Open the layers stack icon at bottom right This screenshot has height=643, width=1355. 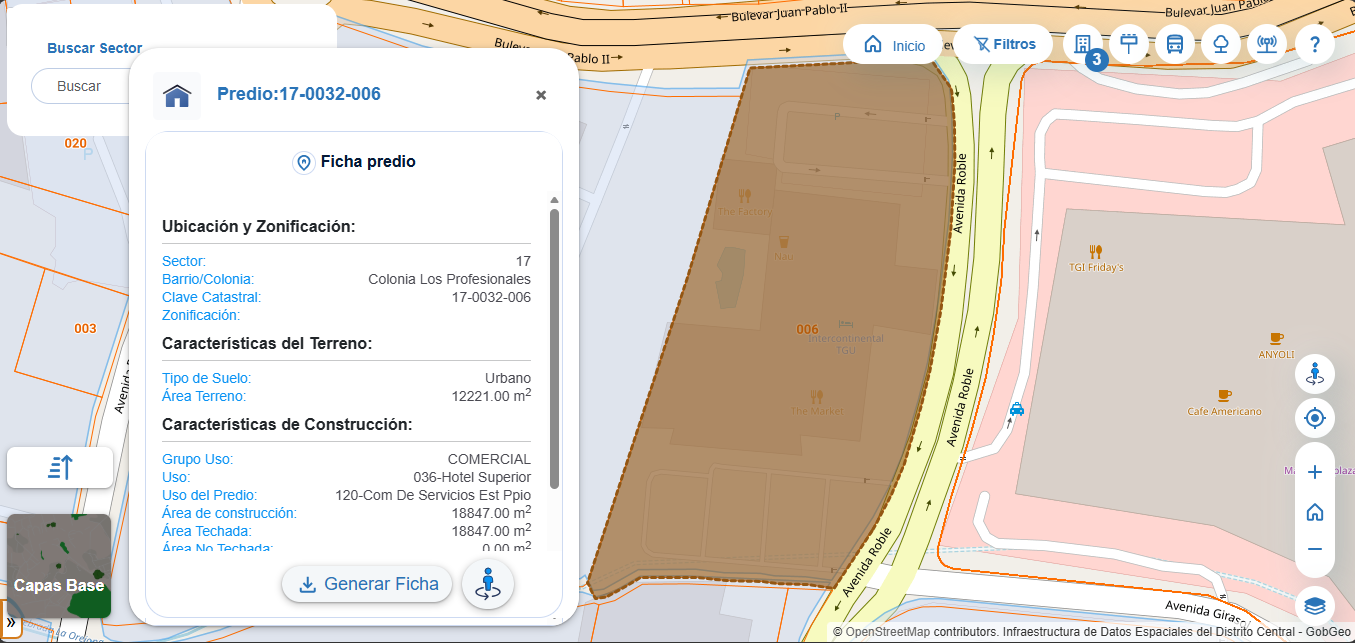tap(1315, 606)
